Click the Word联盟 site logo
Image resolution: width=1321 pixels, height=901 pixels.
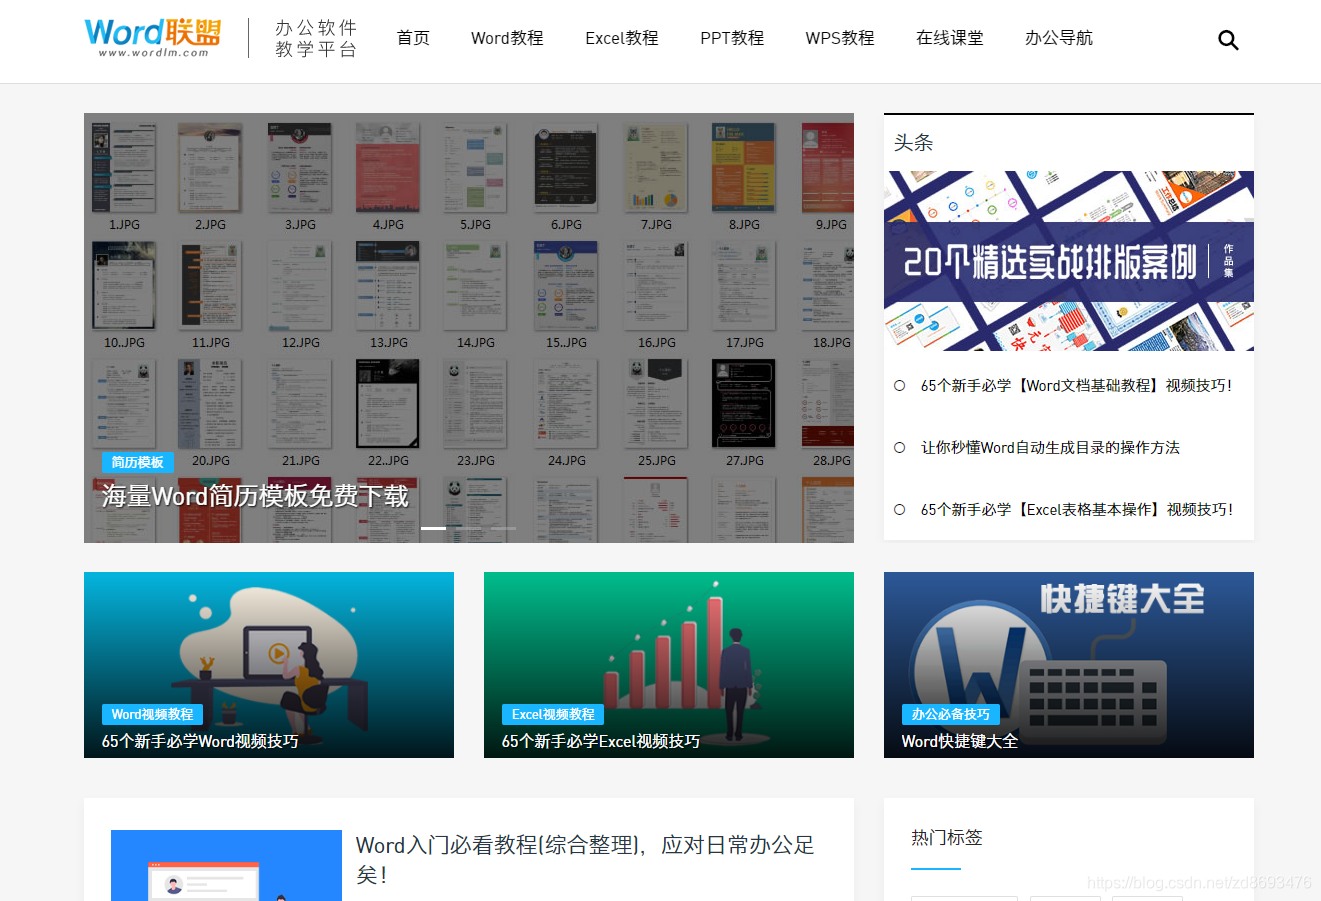pyautogui.click(x=152, y=38)
